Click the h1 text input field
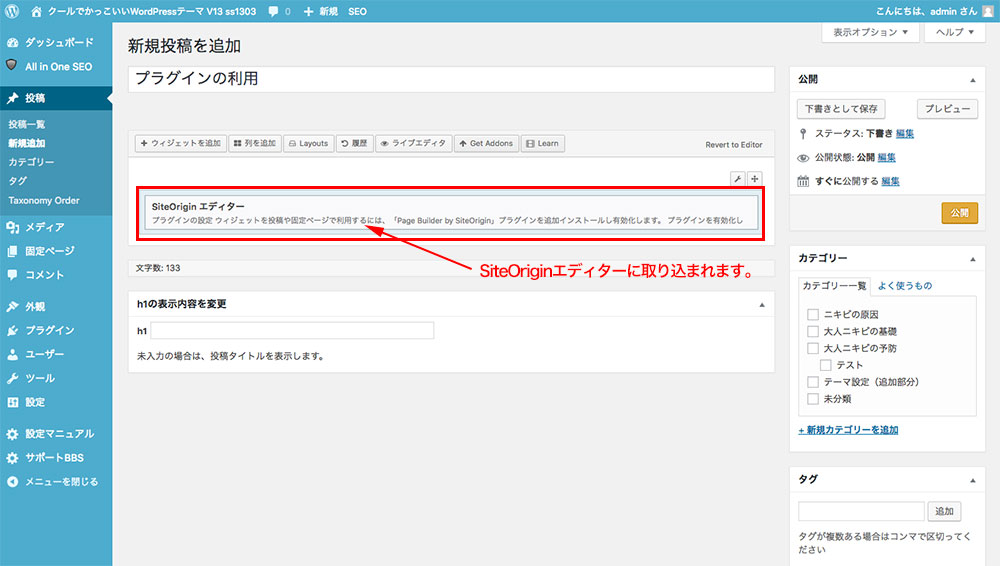The image size is (1000, 566). click(x=292, y=331)
